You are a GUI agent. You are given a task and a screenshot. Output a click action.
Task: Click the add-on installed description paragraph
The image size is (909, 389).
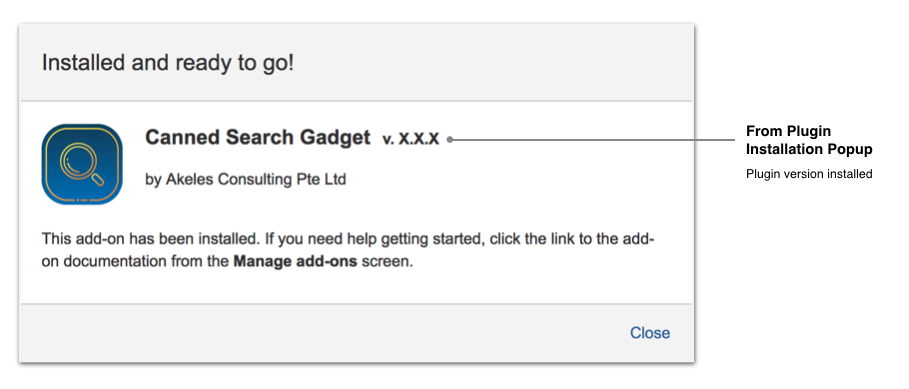(348, 250)
